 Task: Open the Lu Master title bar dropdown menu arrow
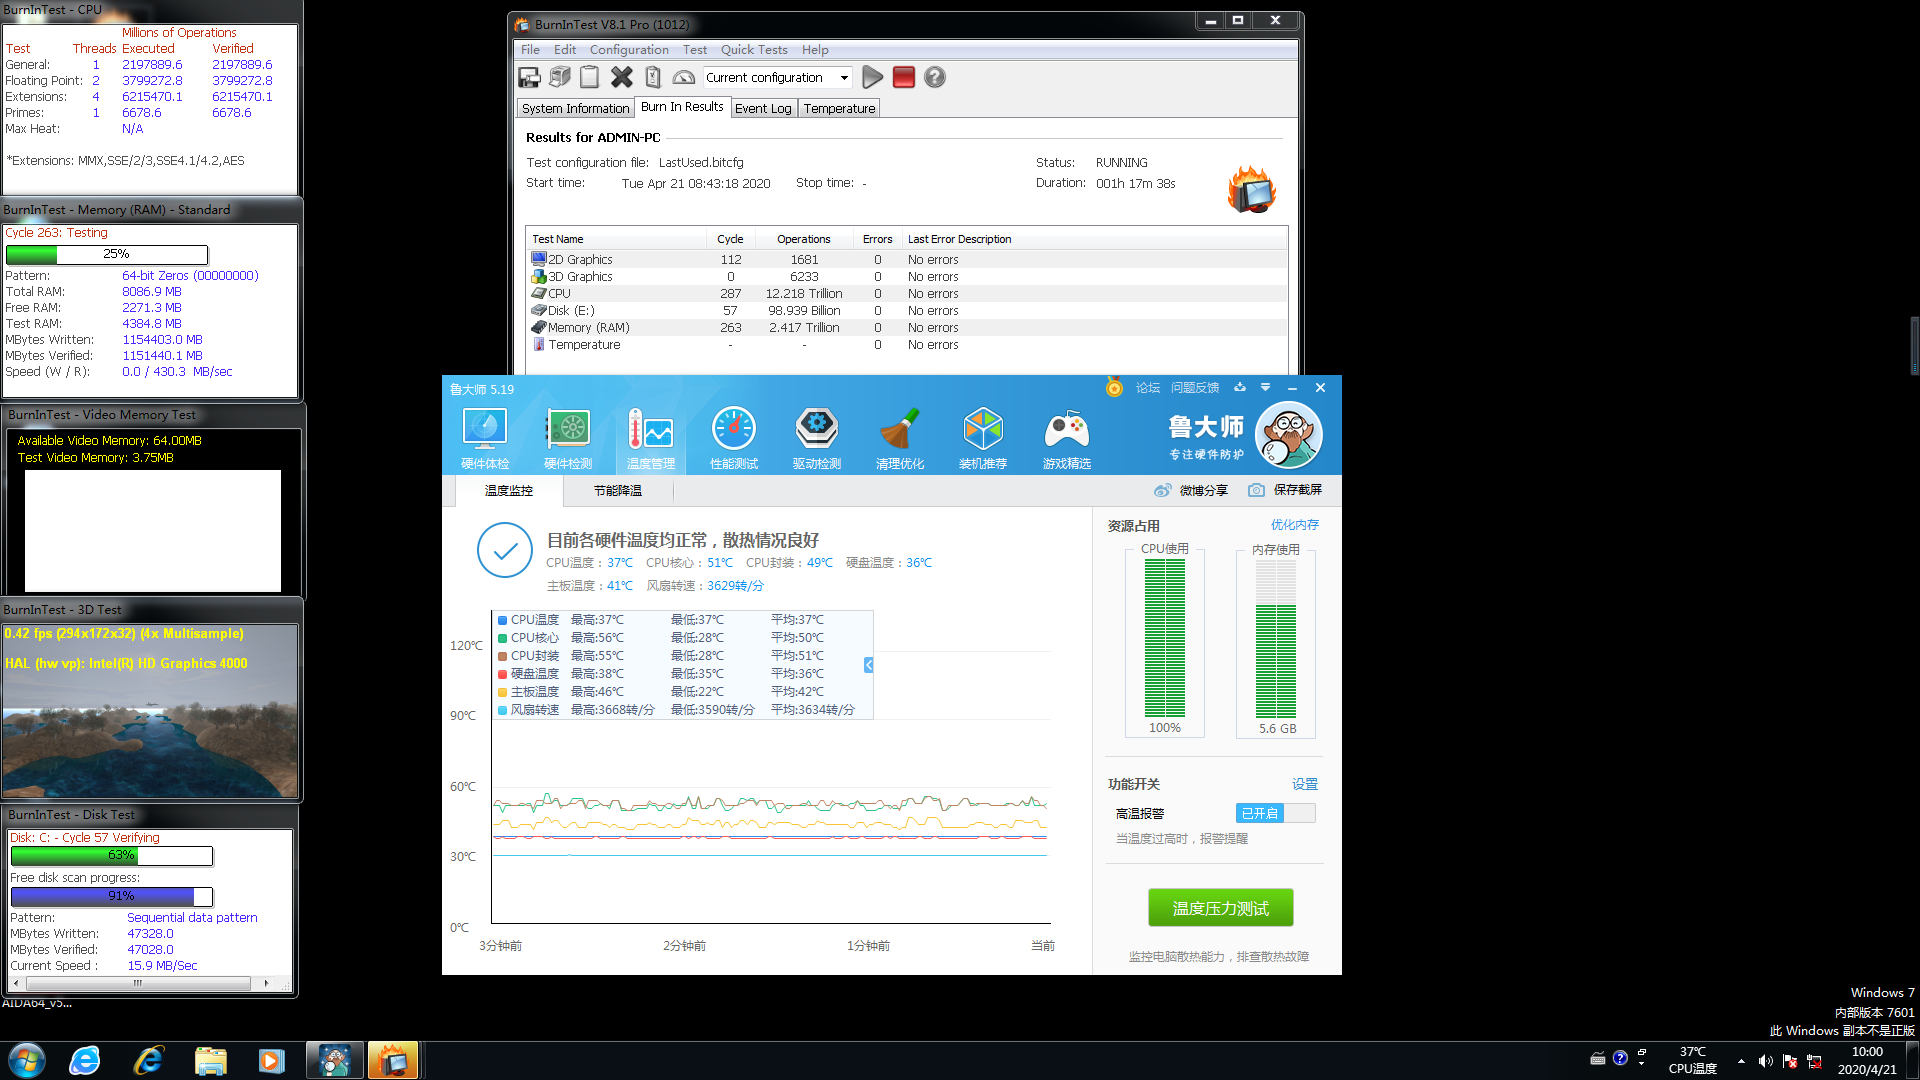click(1265, 388)
